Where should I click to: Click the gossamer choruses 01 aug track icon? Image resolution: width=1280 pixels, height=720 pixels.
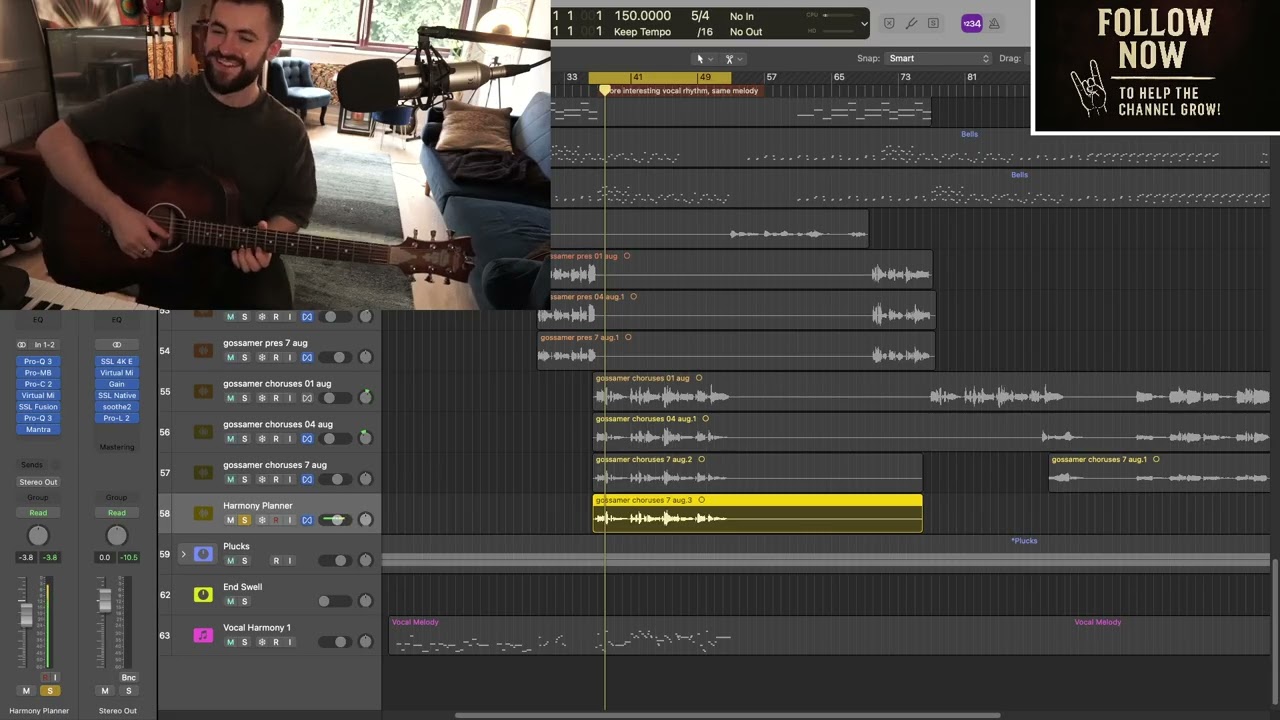tap(203, 391)
